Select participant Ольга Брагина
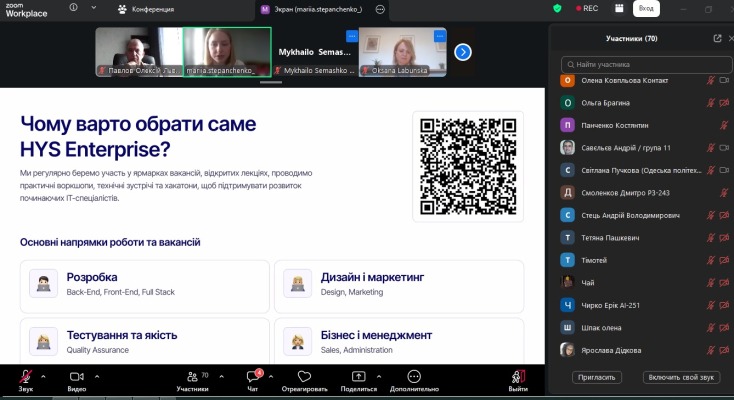The width and height of the screenshot is (734, 400). click(x=645, y=103)
